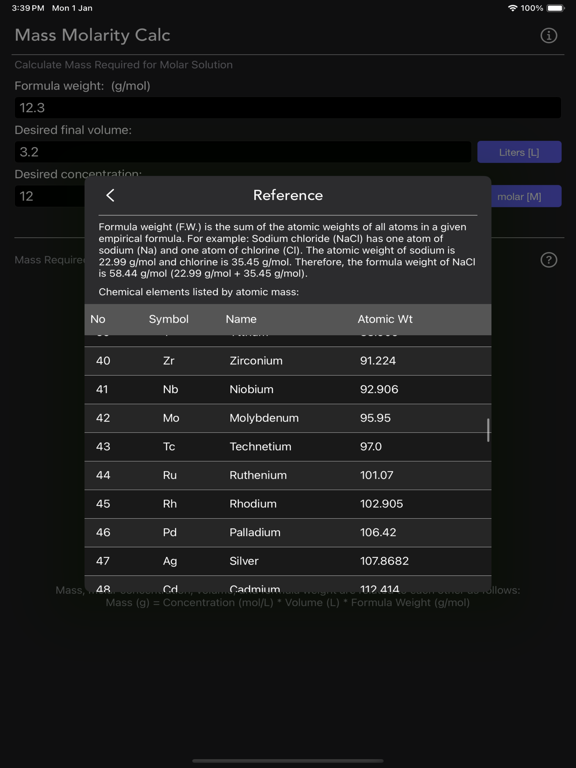Select the Nb symbol cell

coord(170,389)
